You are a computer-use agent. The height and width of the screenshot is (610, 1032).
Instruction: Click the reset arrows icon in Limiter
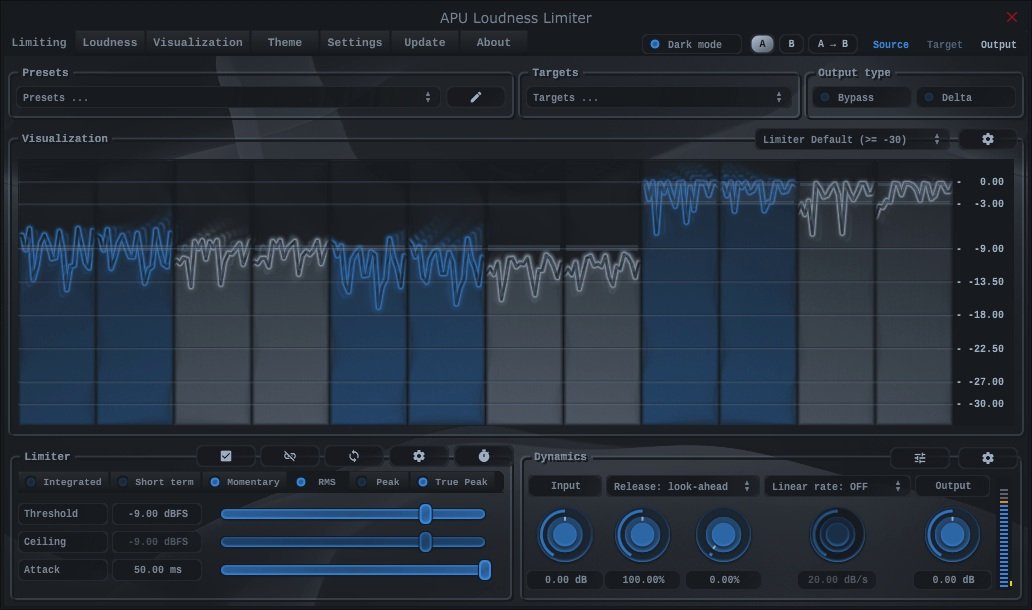point(354,456)
